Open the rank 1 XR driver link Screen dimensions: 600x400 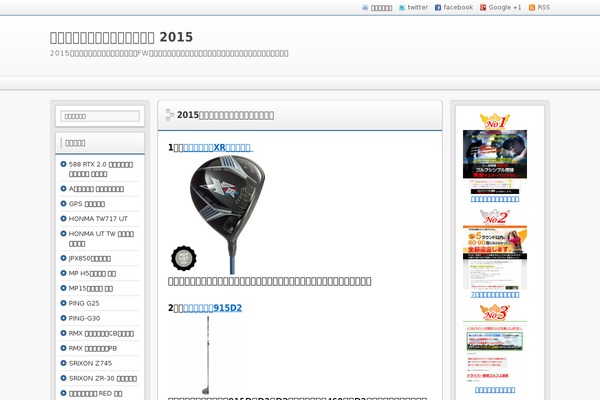(218, 148)
